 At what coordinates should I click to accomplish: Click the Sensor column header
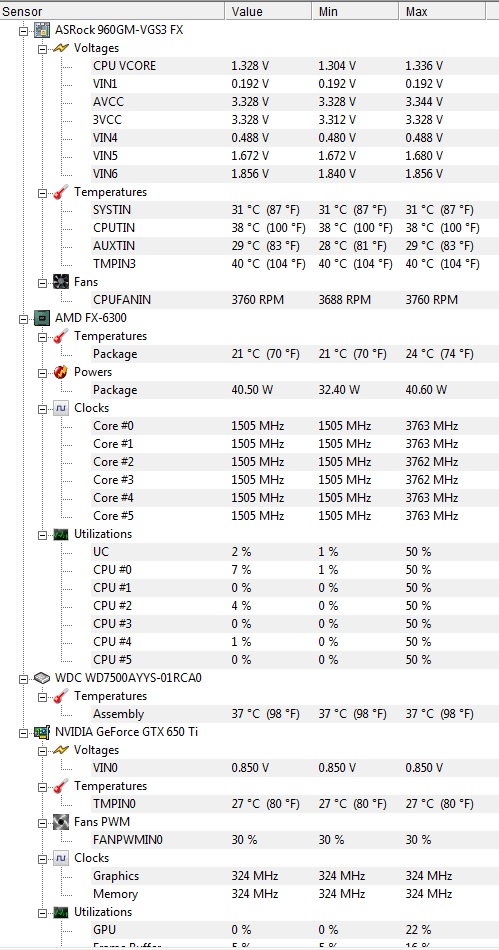(113, 11)
